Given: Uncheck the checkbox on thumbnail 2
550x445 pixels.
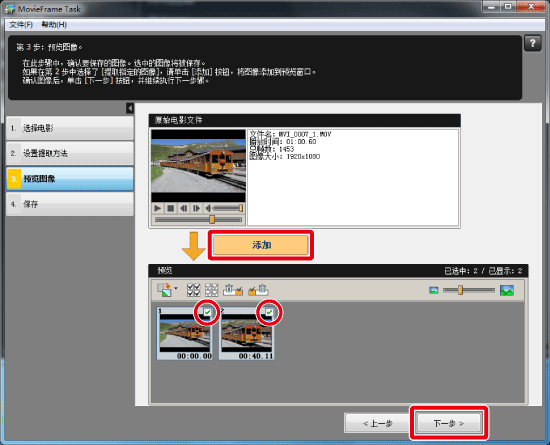Looking at the screenshot, I should (269, 312).
